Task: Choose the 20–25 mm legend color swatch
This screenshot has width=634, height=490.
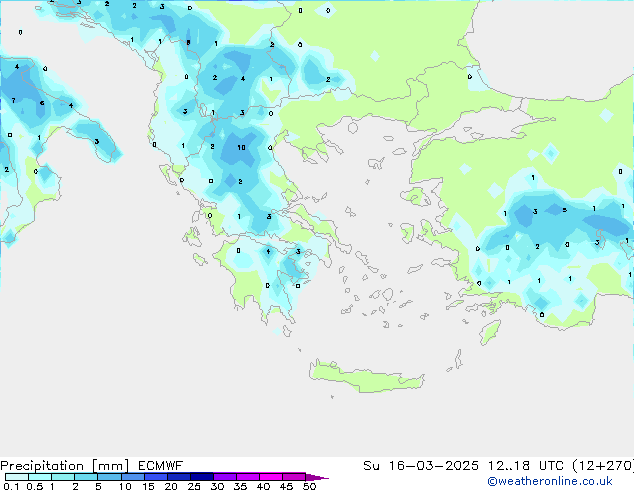Action: pos(178,477)
